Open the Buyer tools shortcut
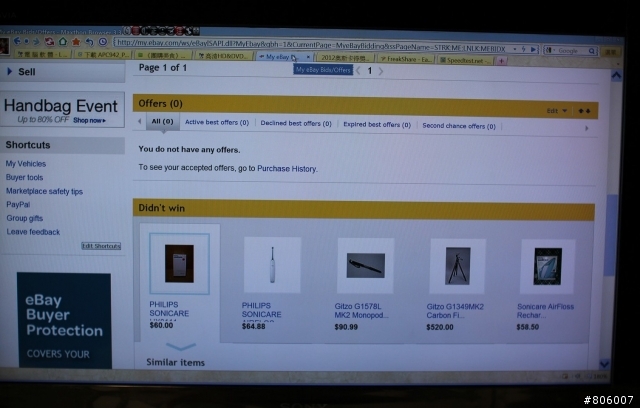 tap(24, 177)
